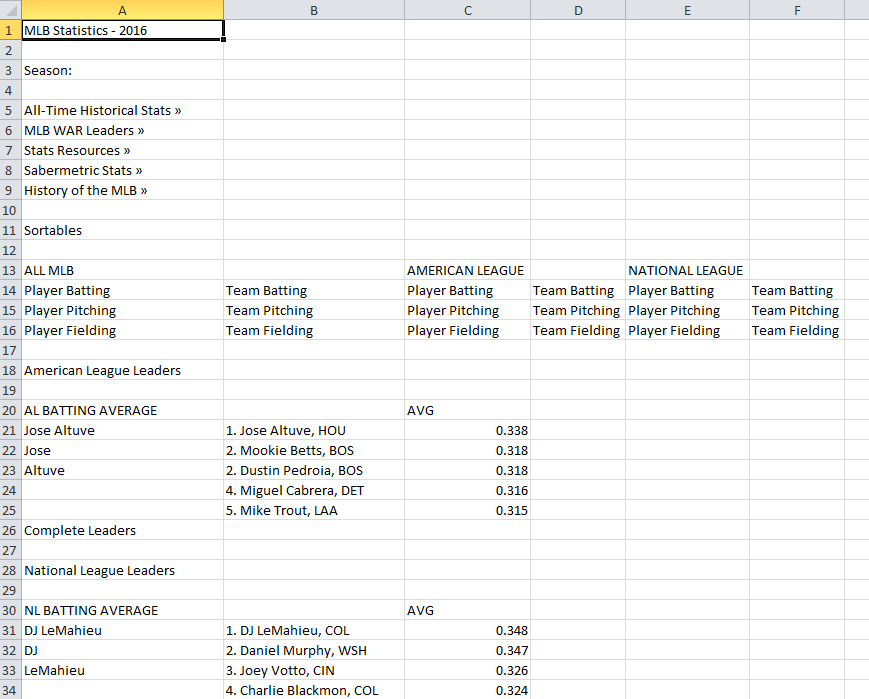Click '1. DJ LeMahieu, COL' cell
Screen dimensions: 869x699
pyautogui.click(x=314, y=630)
